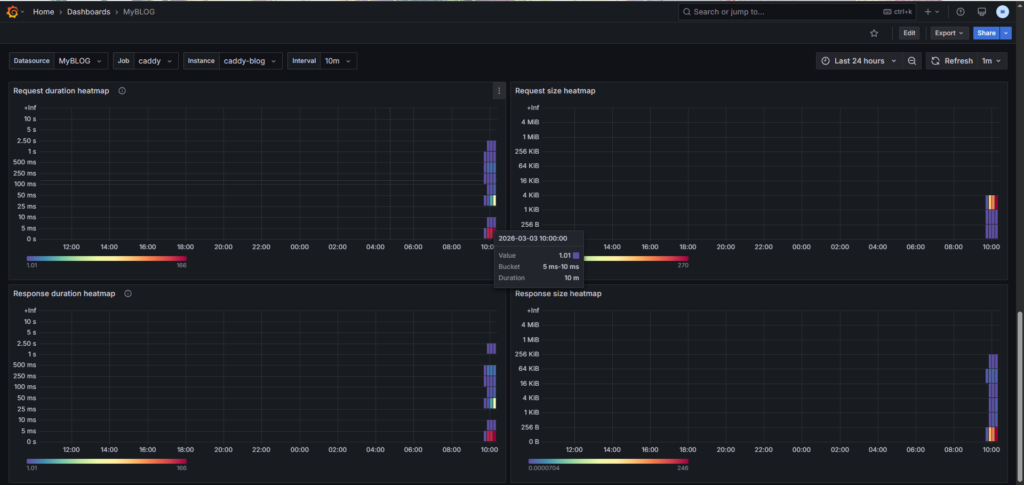Show info for Request duration heatmap
Image resolution: width=1024 pixels, height=485 pixels.
coord(122,91)
